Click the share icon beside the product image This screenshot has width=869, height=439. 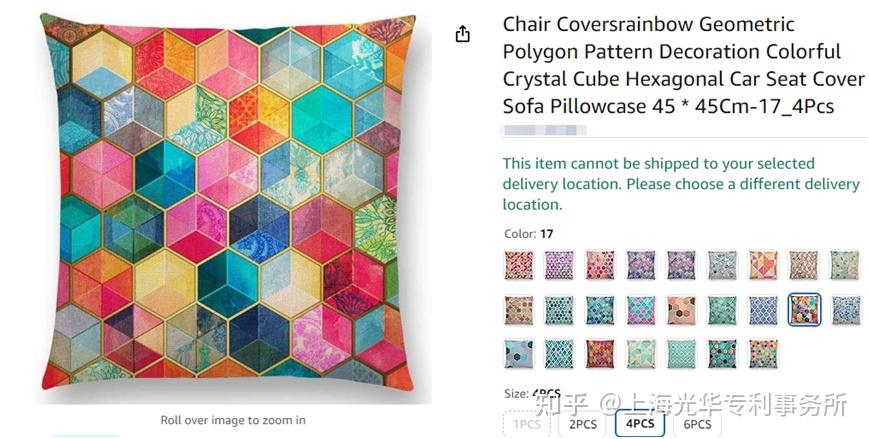[x=462, y=35]
